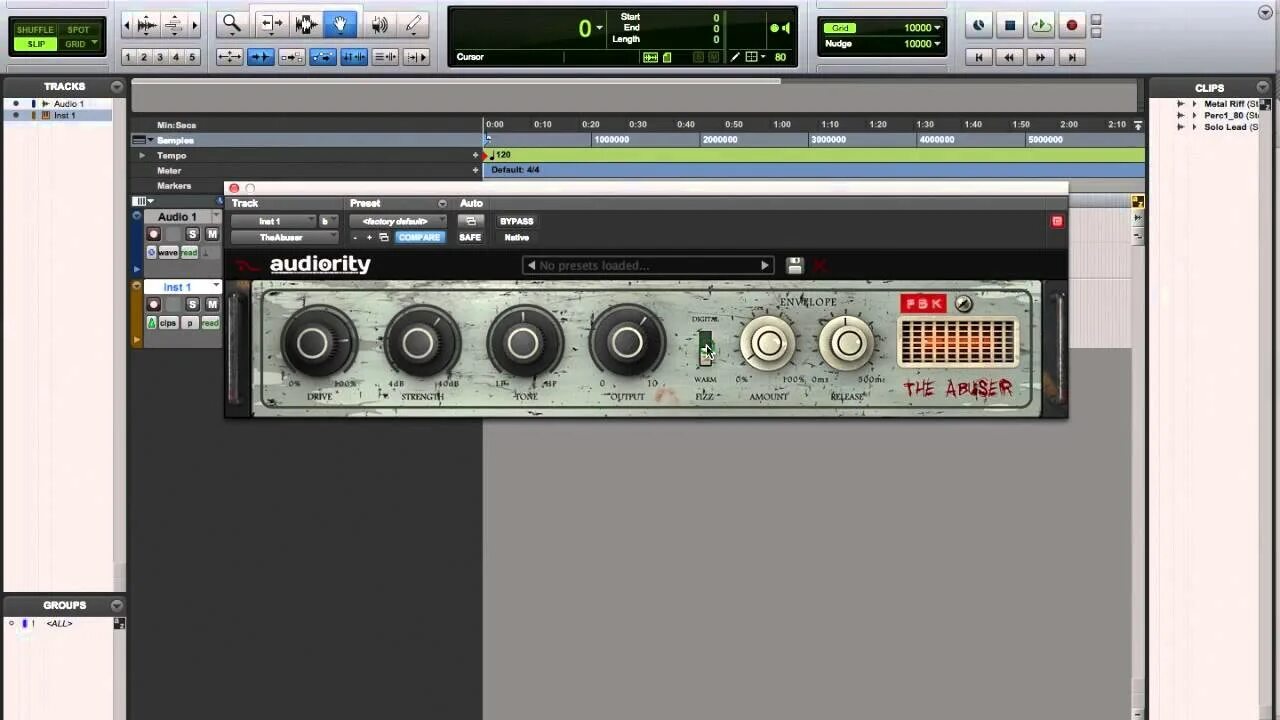Click Audiority save preset disk icon
The height and width of the screenshot is (720, 1280).
[x=794, y=265]
